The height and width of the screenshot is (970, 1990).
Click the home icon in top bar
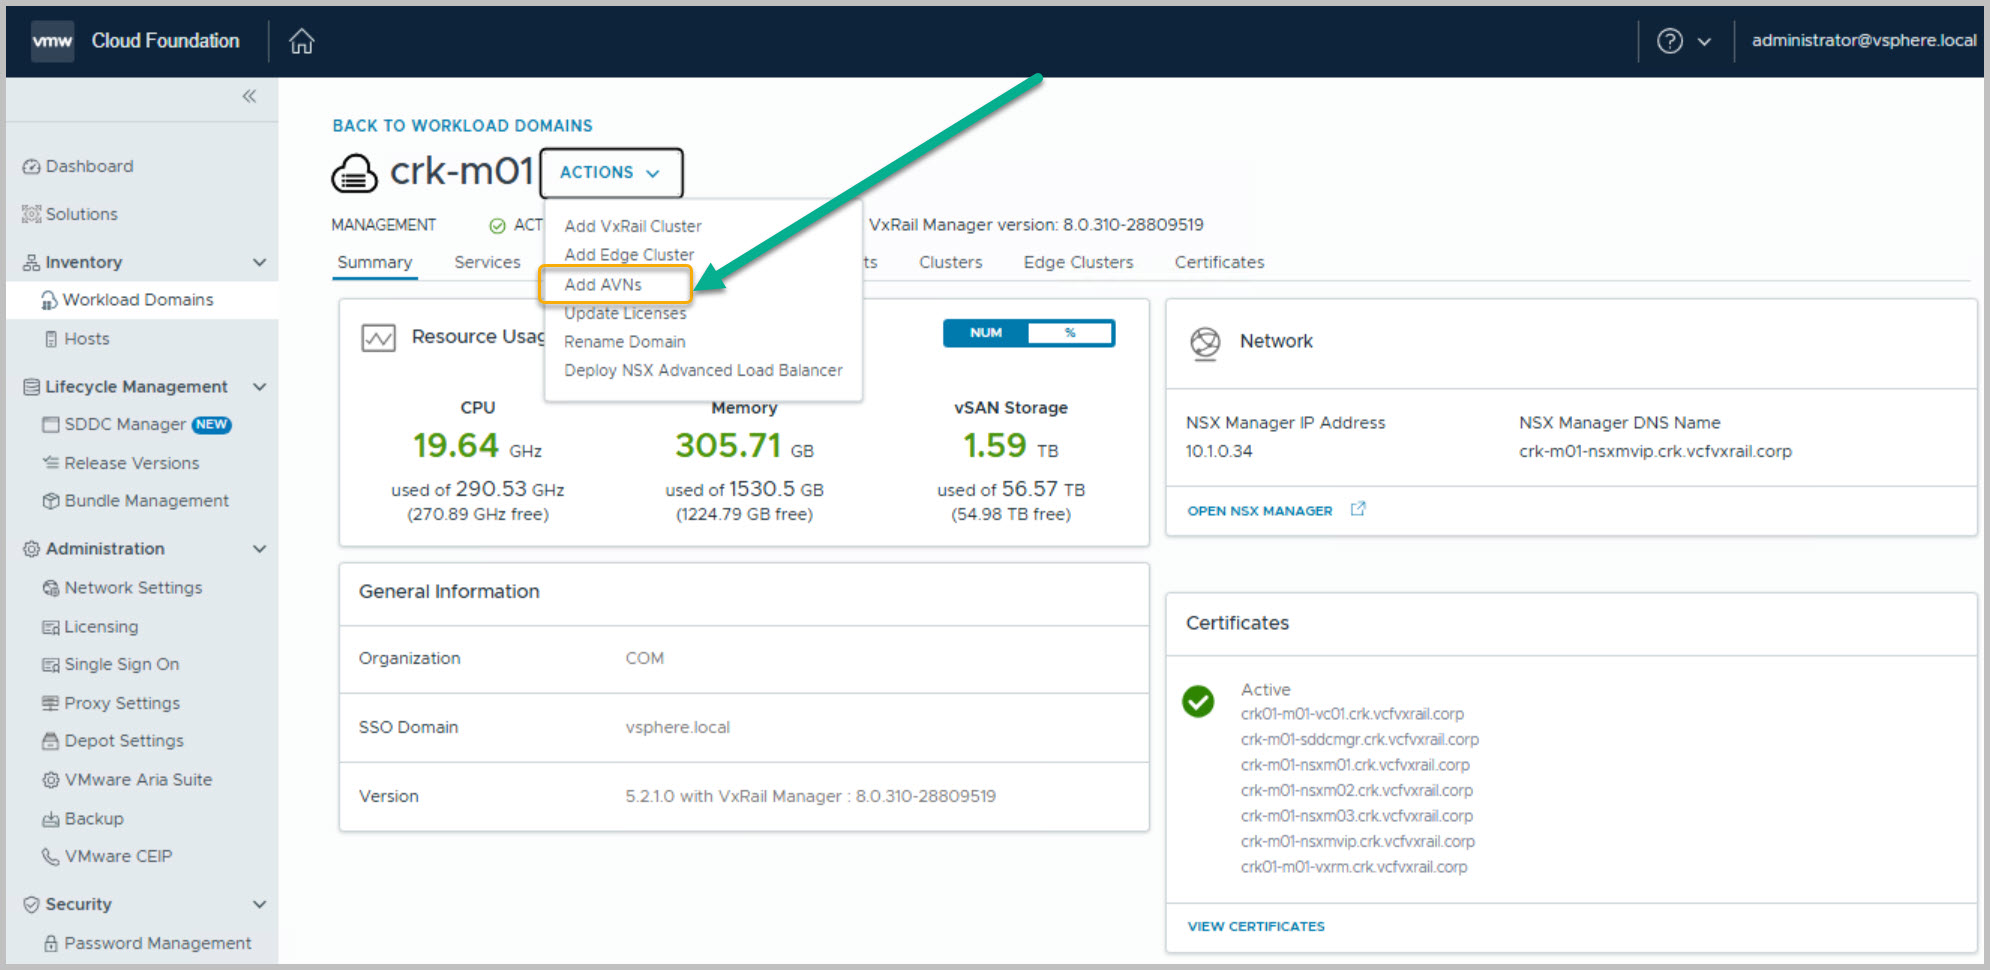coord(301,41)
